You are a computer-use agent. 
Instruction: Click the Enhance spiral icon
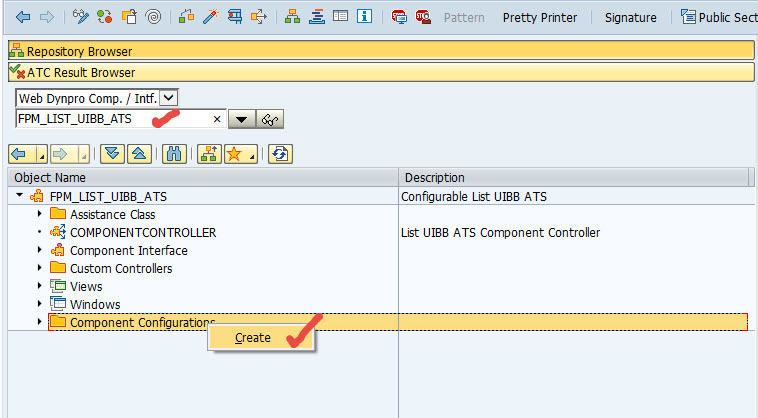(x=153, y=17)
